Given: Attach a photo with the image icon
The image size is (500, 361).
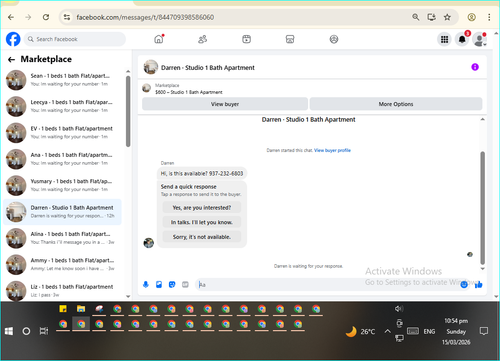Looking at the screenshot, I should pyautogui.click(x=159, y=284).
